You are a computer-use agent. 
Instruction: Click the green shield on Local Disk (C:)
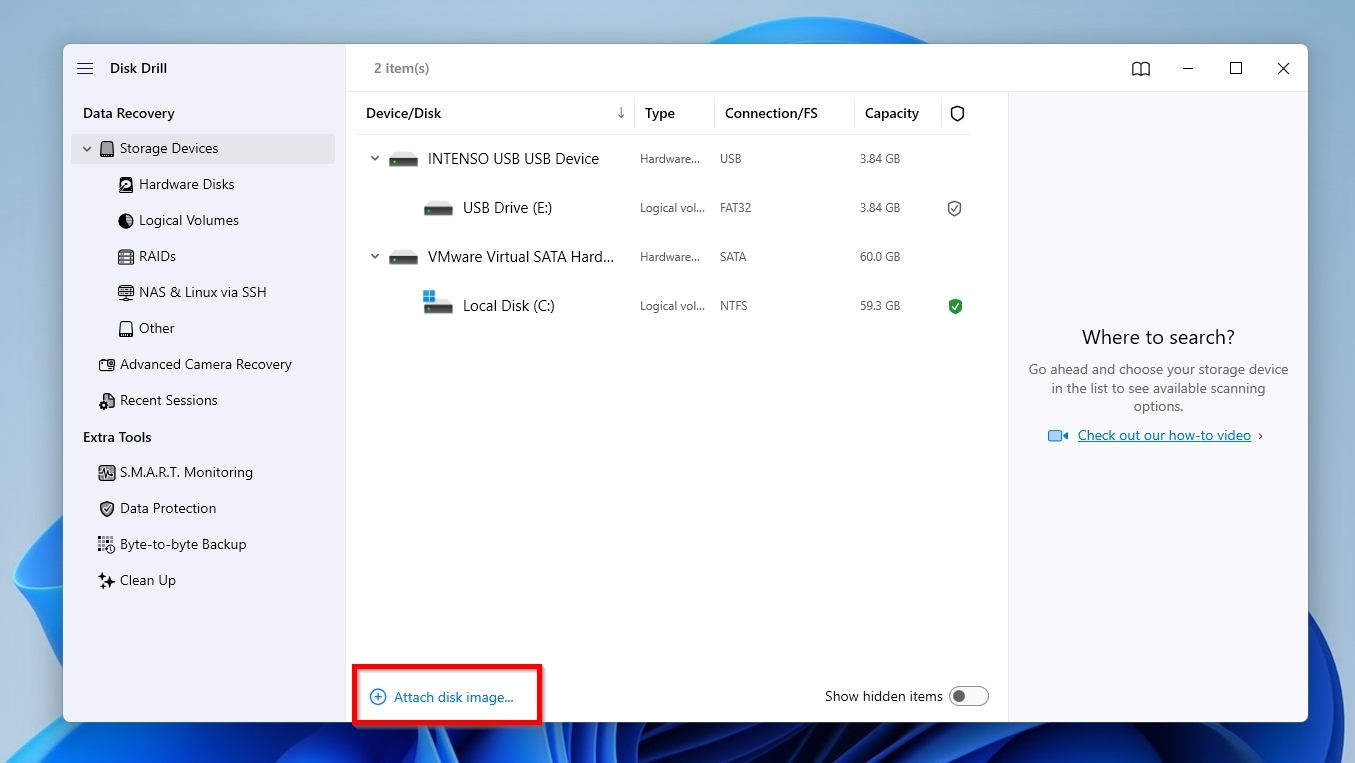[x=955, y=306]
